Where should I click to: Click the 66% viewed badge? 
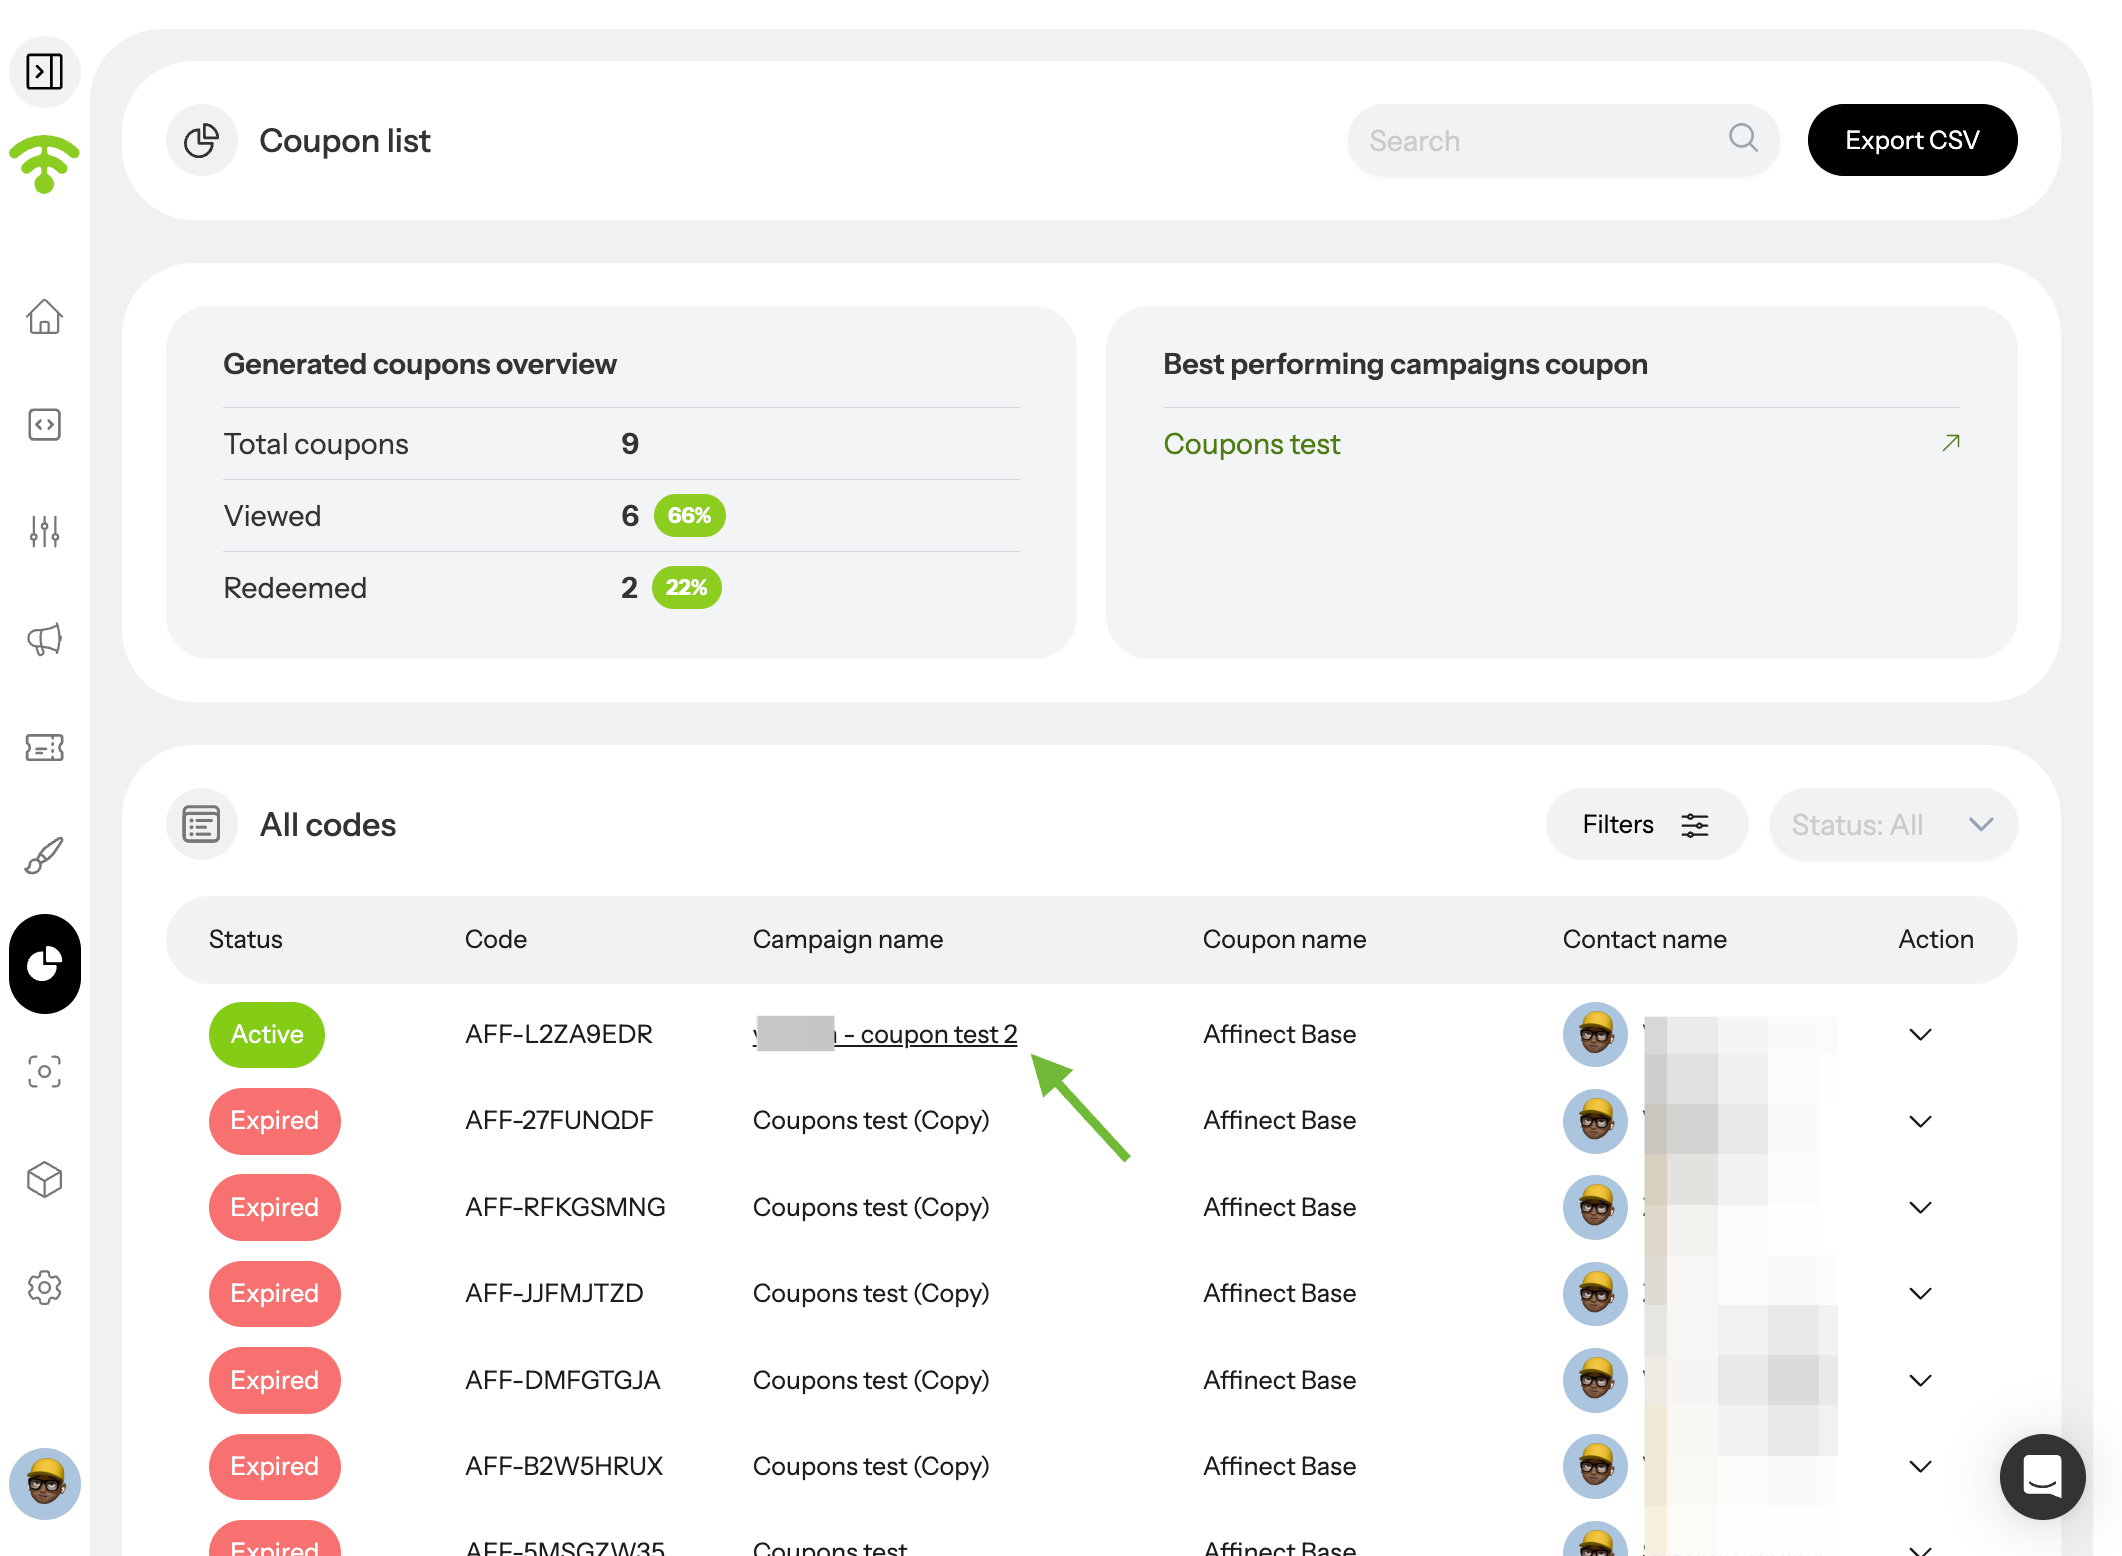[x=689, y=516]
